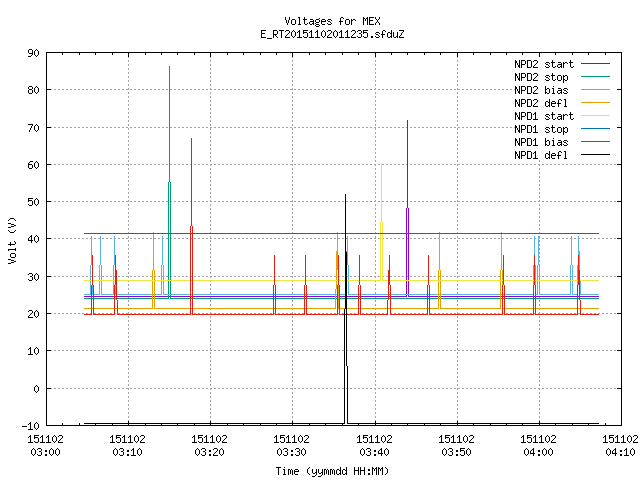Click the green line sample beside NPD2 stop

595,77
